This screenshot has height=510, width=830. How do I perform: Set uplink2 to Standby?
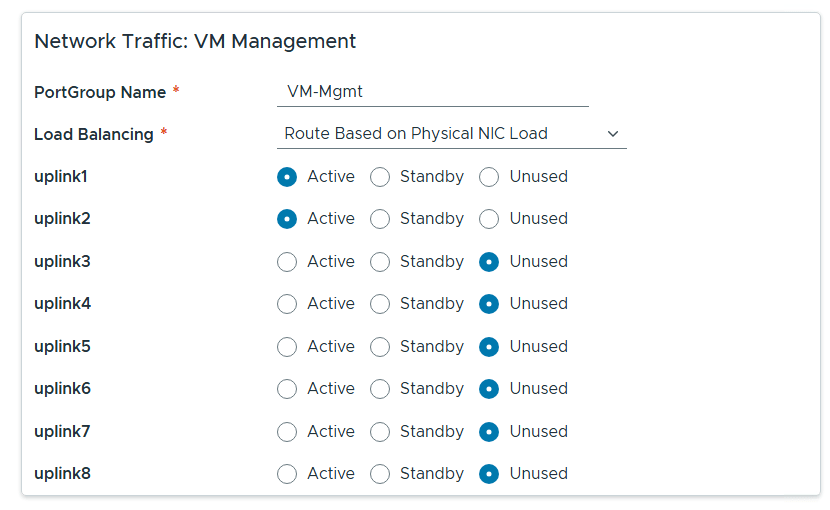coord(380,219)
